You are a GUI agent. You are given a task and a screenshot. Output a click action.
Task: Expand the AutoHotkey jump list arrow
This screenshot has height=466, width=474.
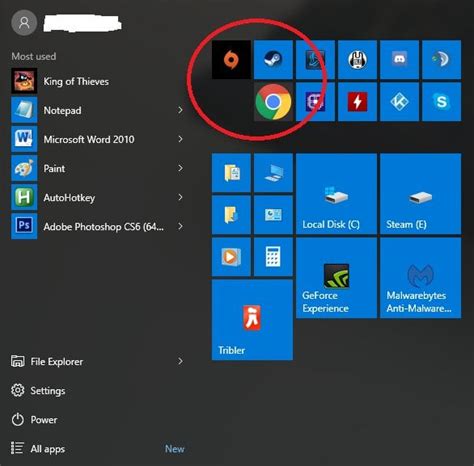click(x=180, y=197)
